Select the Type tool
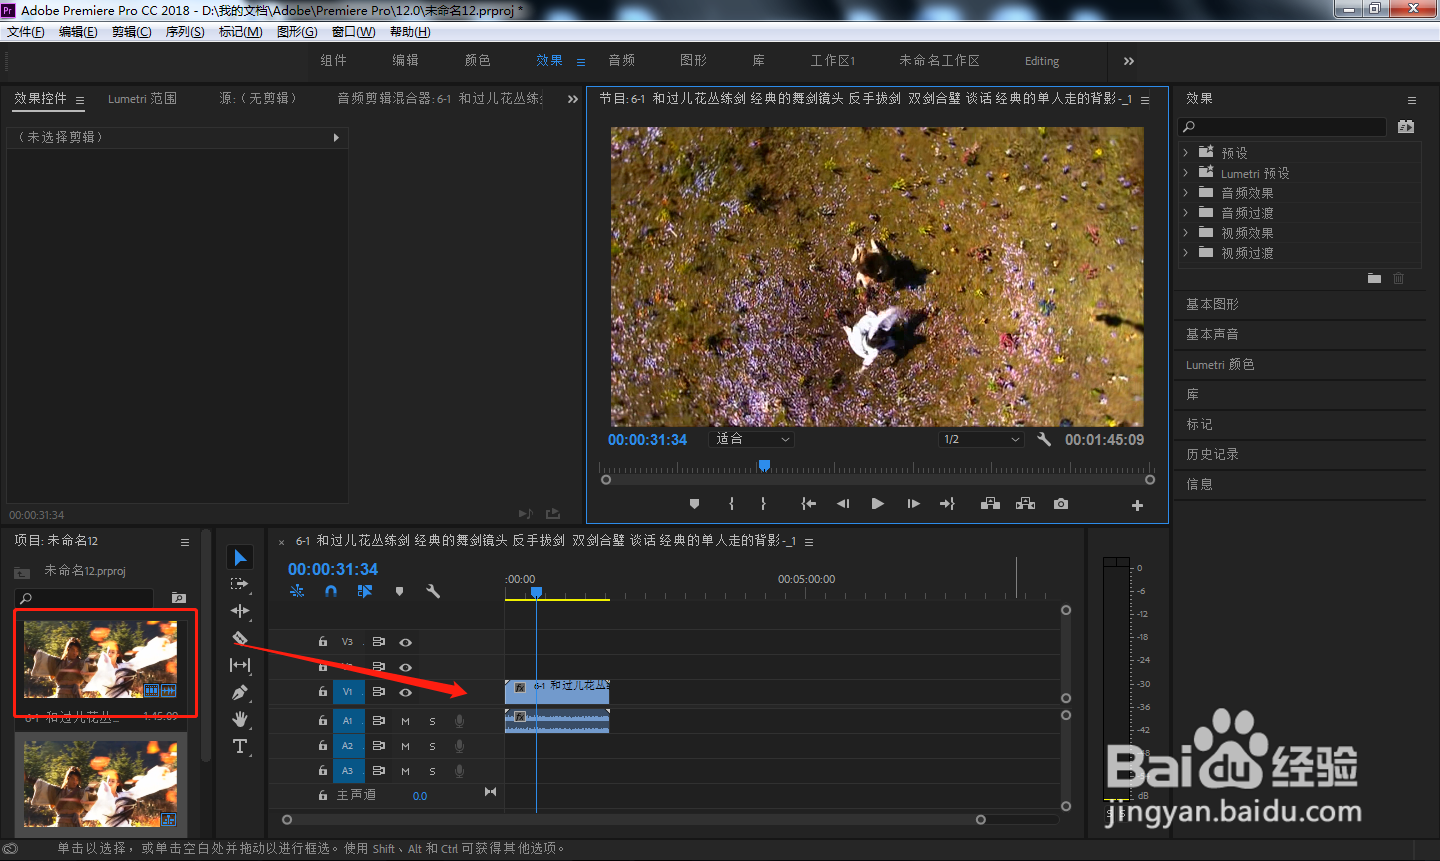Screen dimensions: 1440x861 coord(240,746)
